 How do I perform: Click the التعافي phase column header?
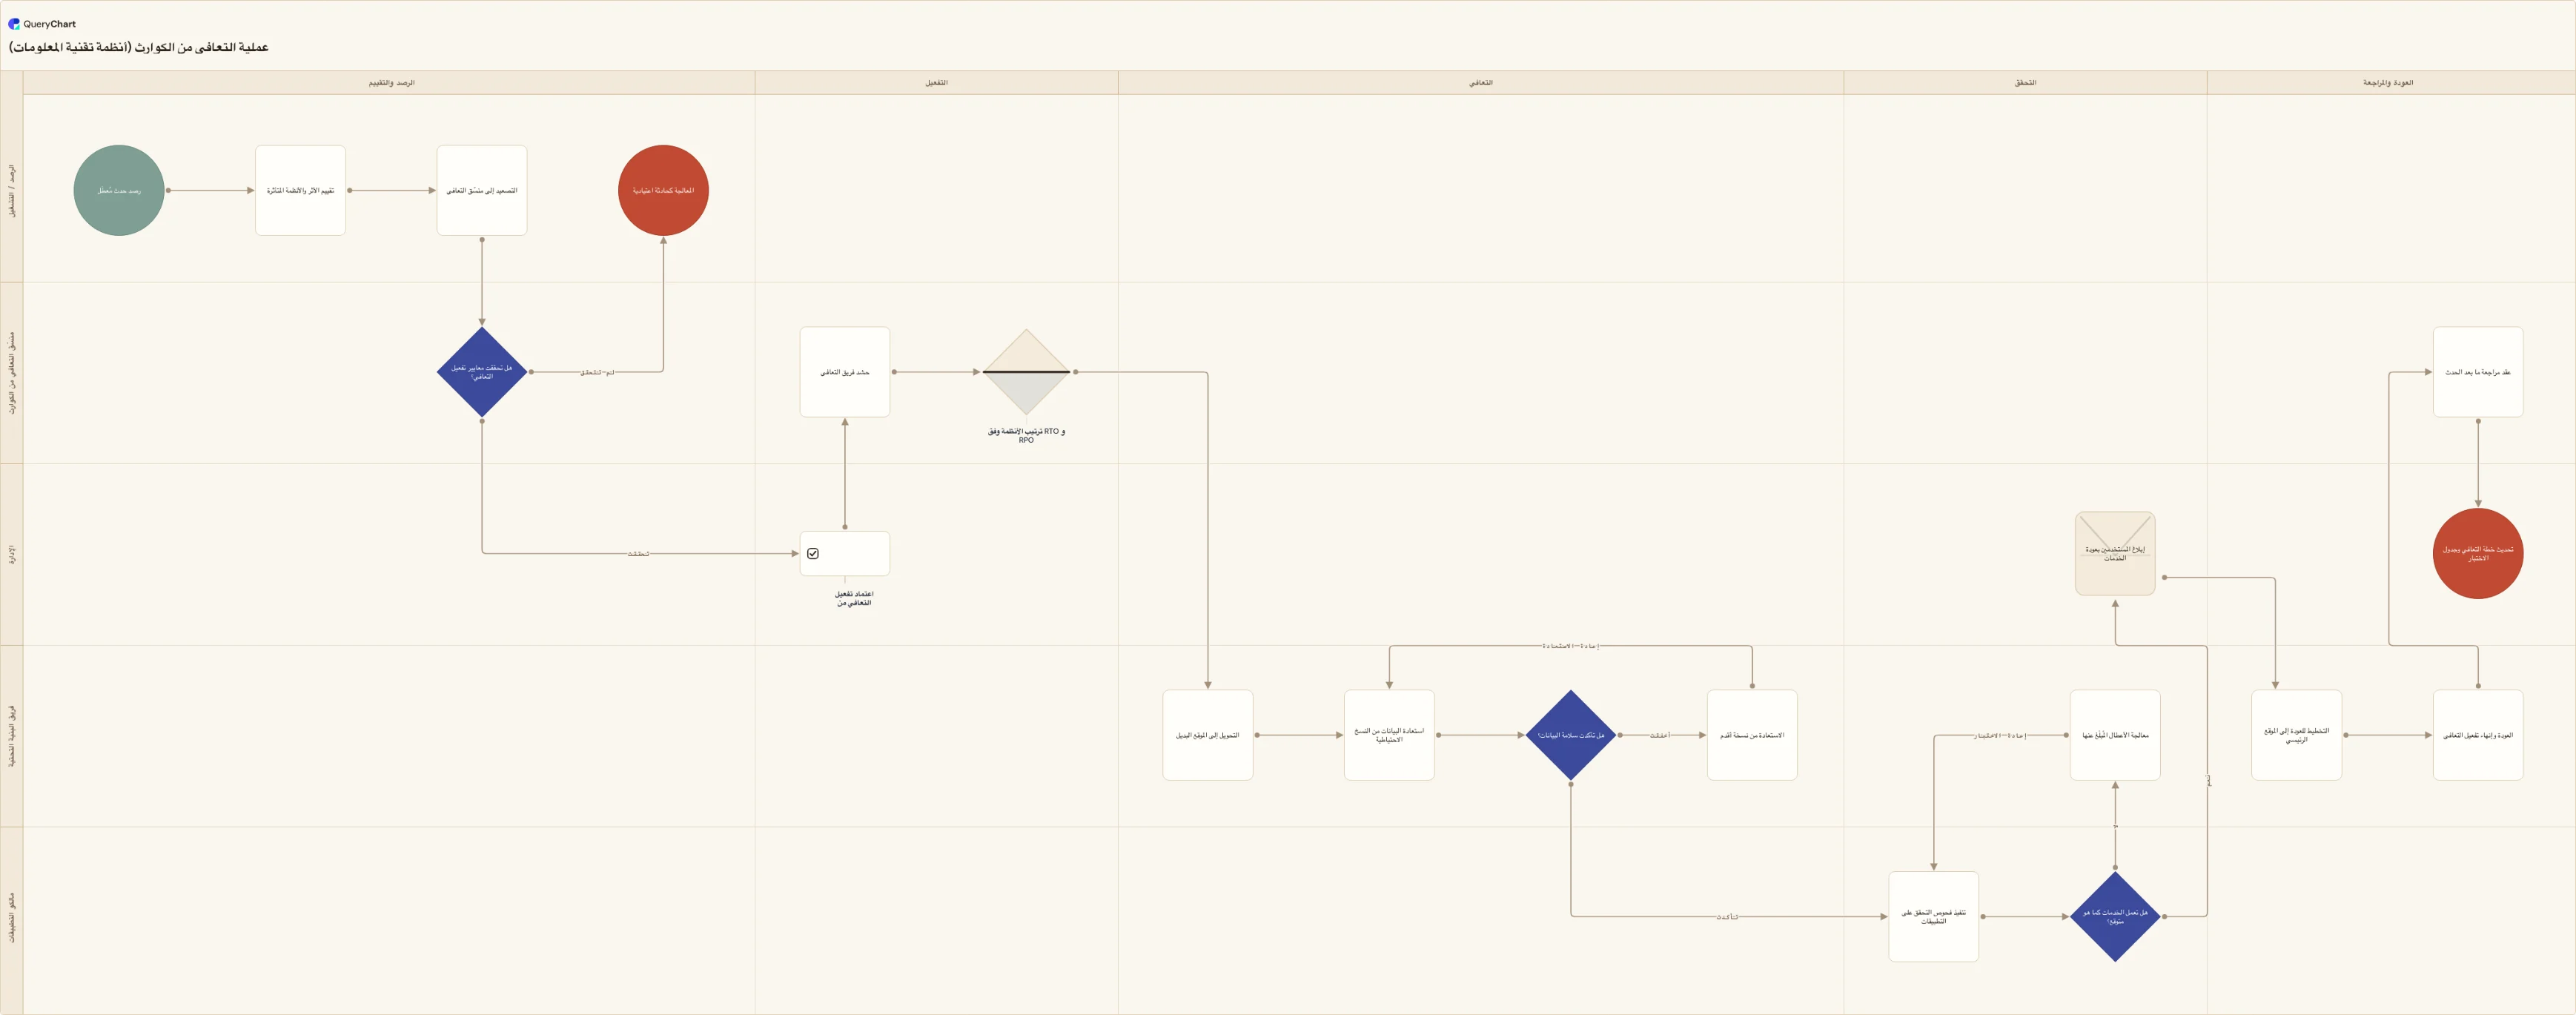(x=1481, y=83)
